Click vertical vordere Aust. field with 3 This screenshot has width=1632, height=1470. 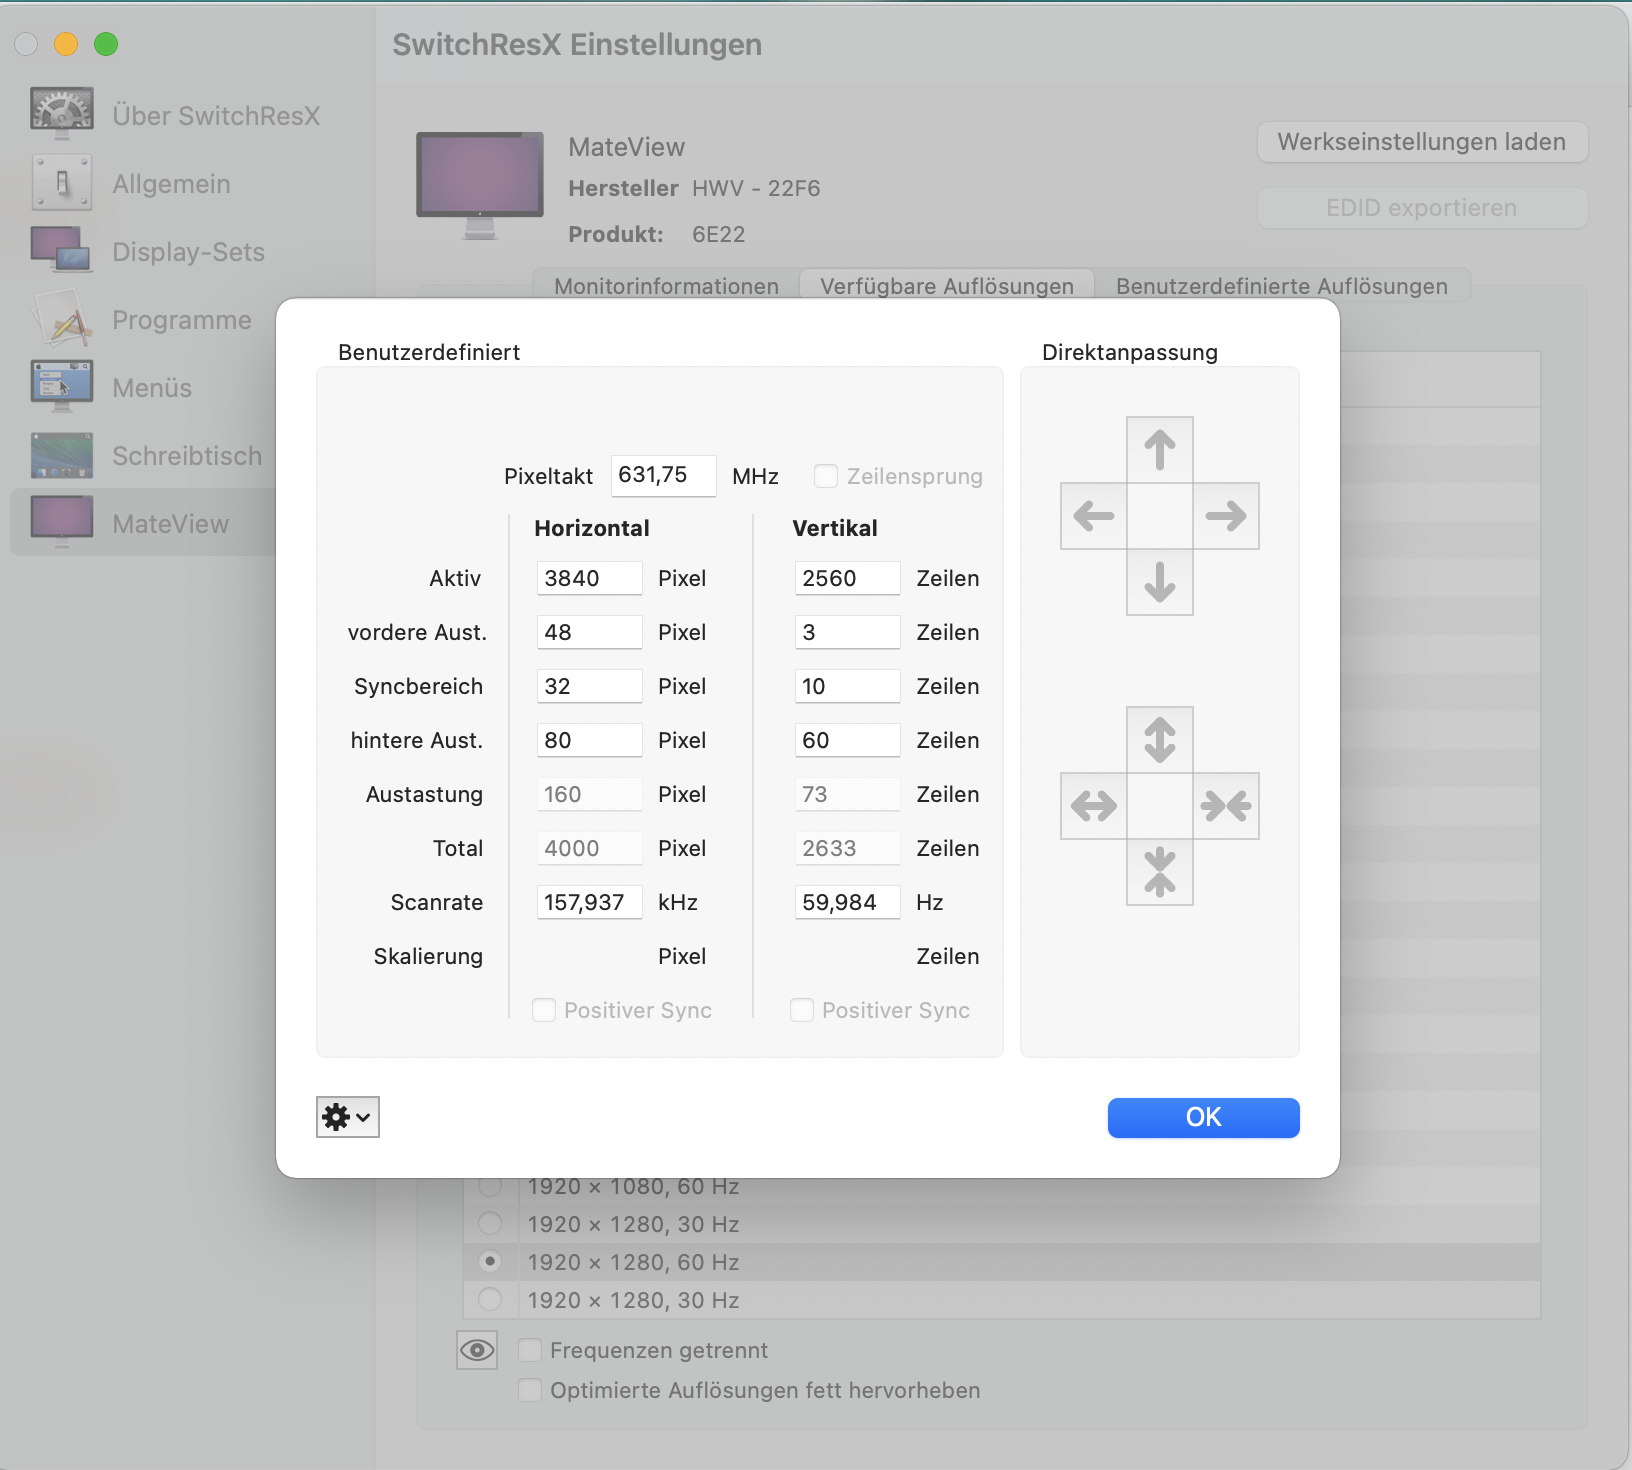[x=848, y=632]
